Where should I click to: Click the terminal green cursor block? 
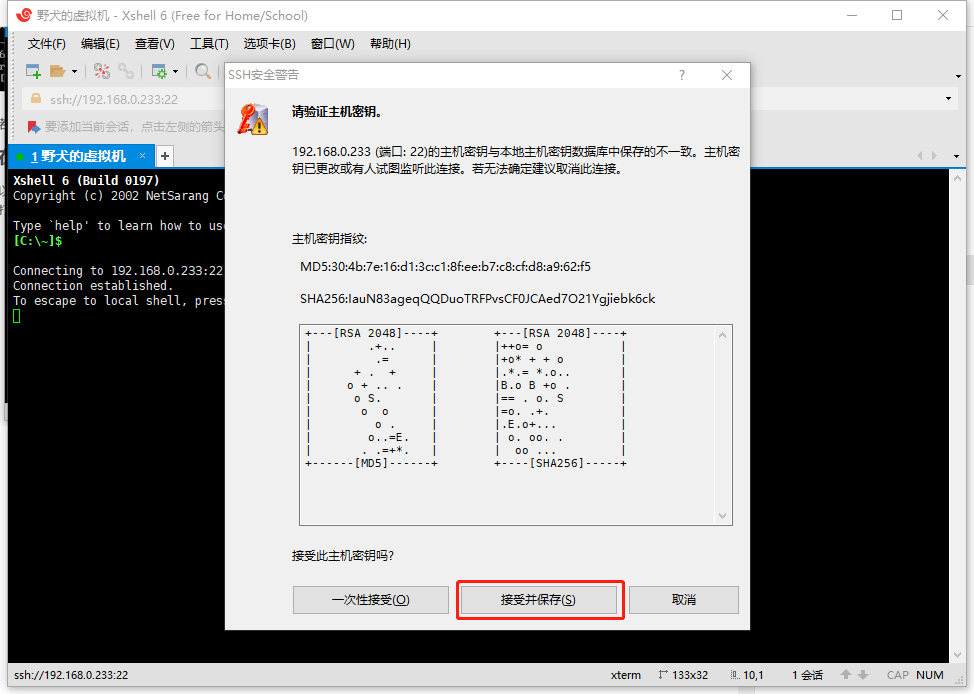[x=17, y=316]
